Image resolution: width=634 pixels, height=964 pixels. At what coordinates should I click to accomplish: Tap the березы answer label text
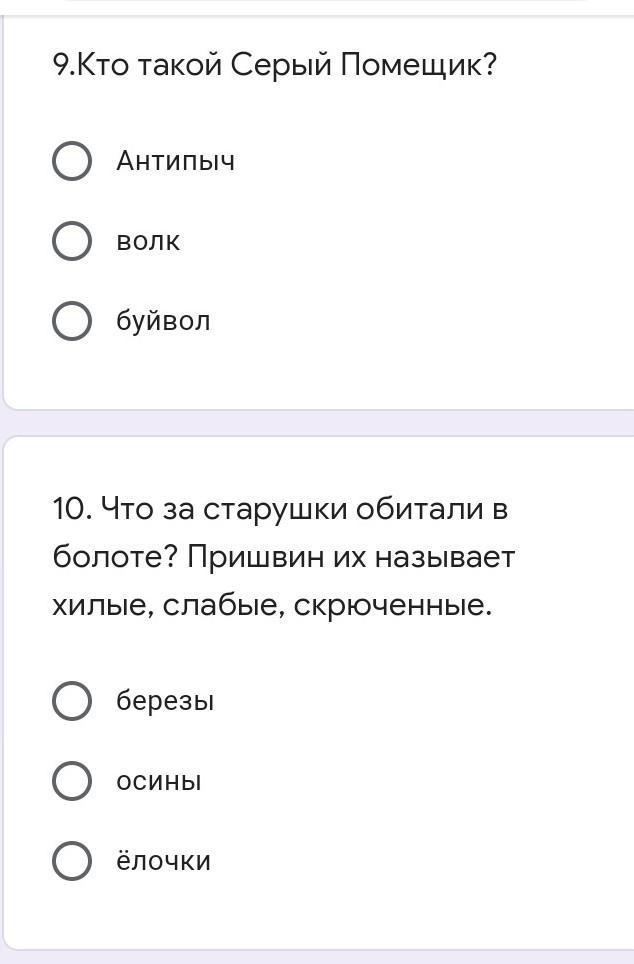click(x=165, y=701)
